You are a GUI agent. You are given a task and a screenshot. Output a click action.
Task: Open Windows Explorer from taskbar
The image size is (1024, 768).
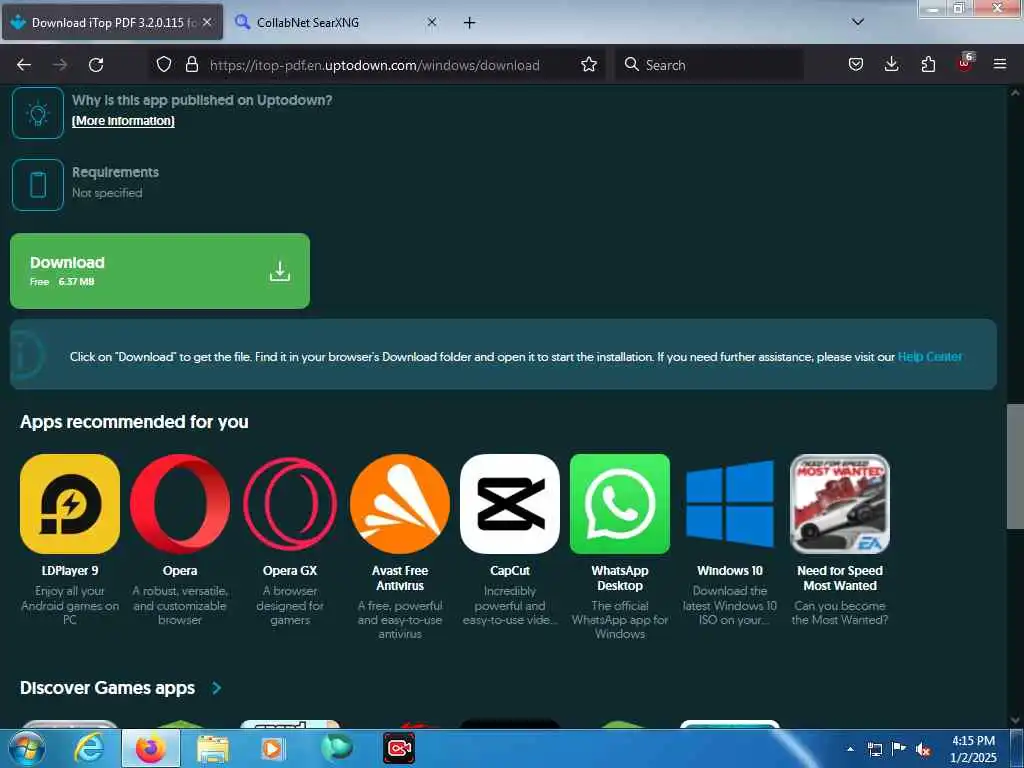(x=213, y=748)
